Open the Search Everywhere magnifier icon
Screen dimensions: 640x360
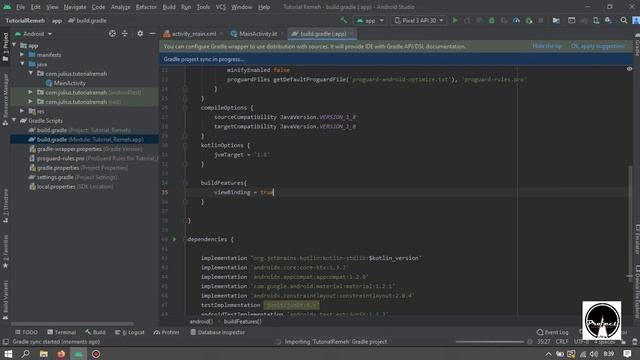pyautogui.click(x=624, y=20)
